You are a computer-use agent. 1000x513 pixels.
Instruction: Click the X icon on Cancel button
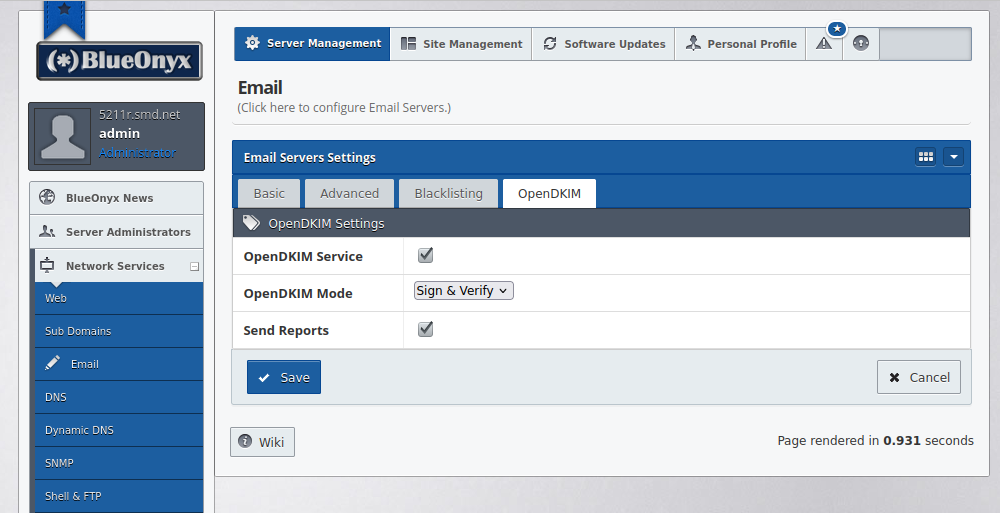point(894,378)
